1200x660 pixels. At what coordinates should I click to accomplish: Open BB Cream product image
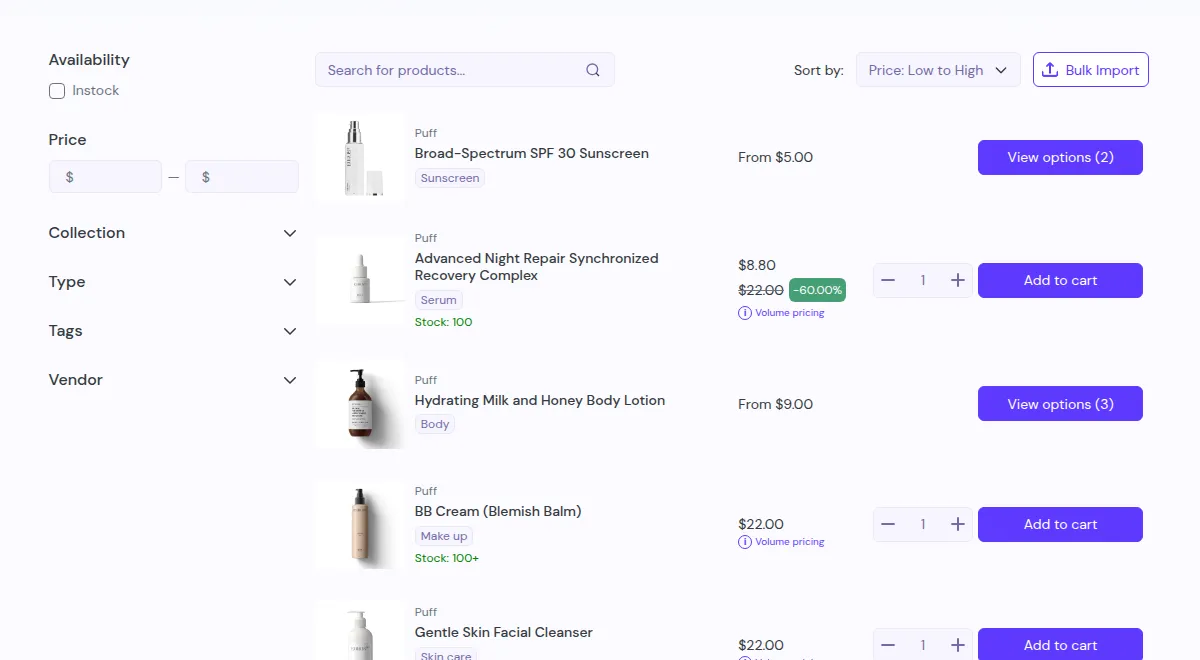360,525
